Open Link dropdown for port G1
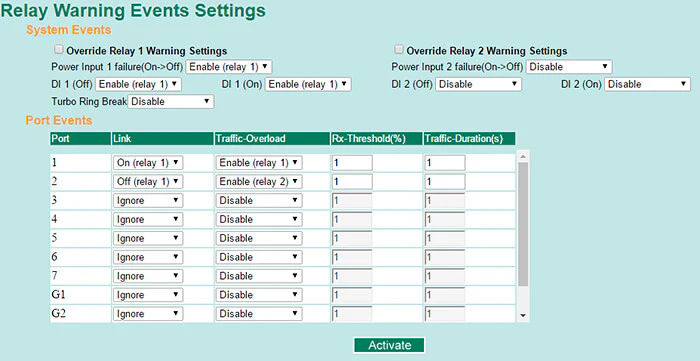The height and width of the screenshot is (361, 700). pyautogui.click(x=148, y=295)
